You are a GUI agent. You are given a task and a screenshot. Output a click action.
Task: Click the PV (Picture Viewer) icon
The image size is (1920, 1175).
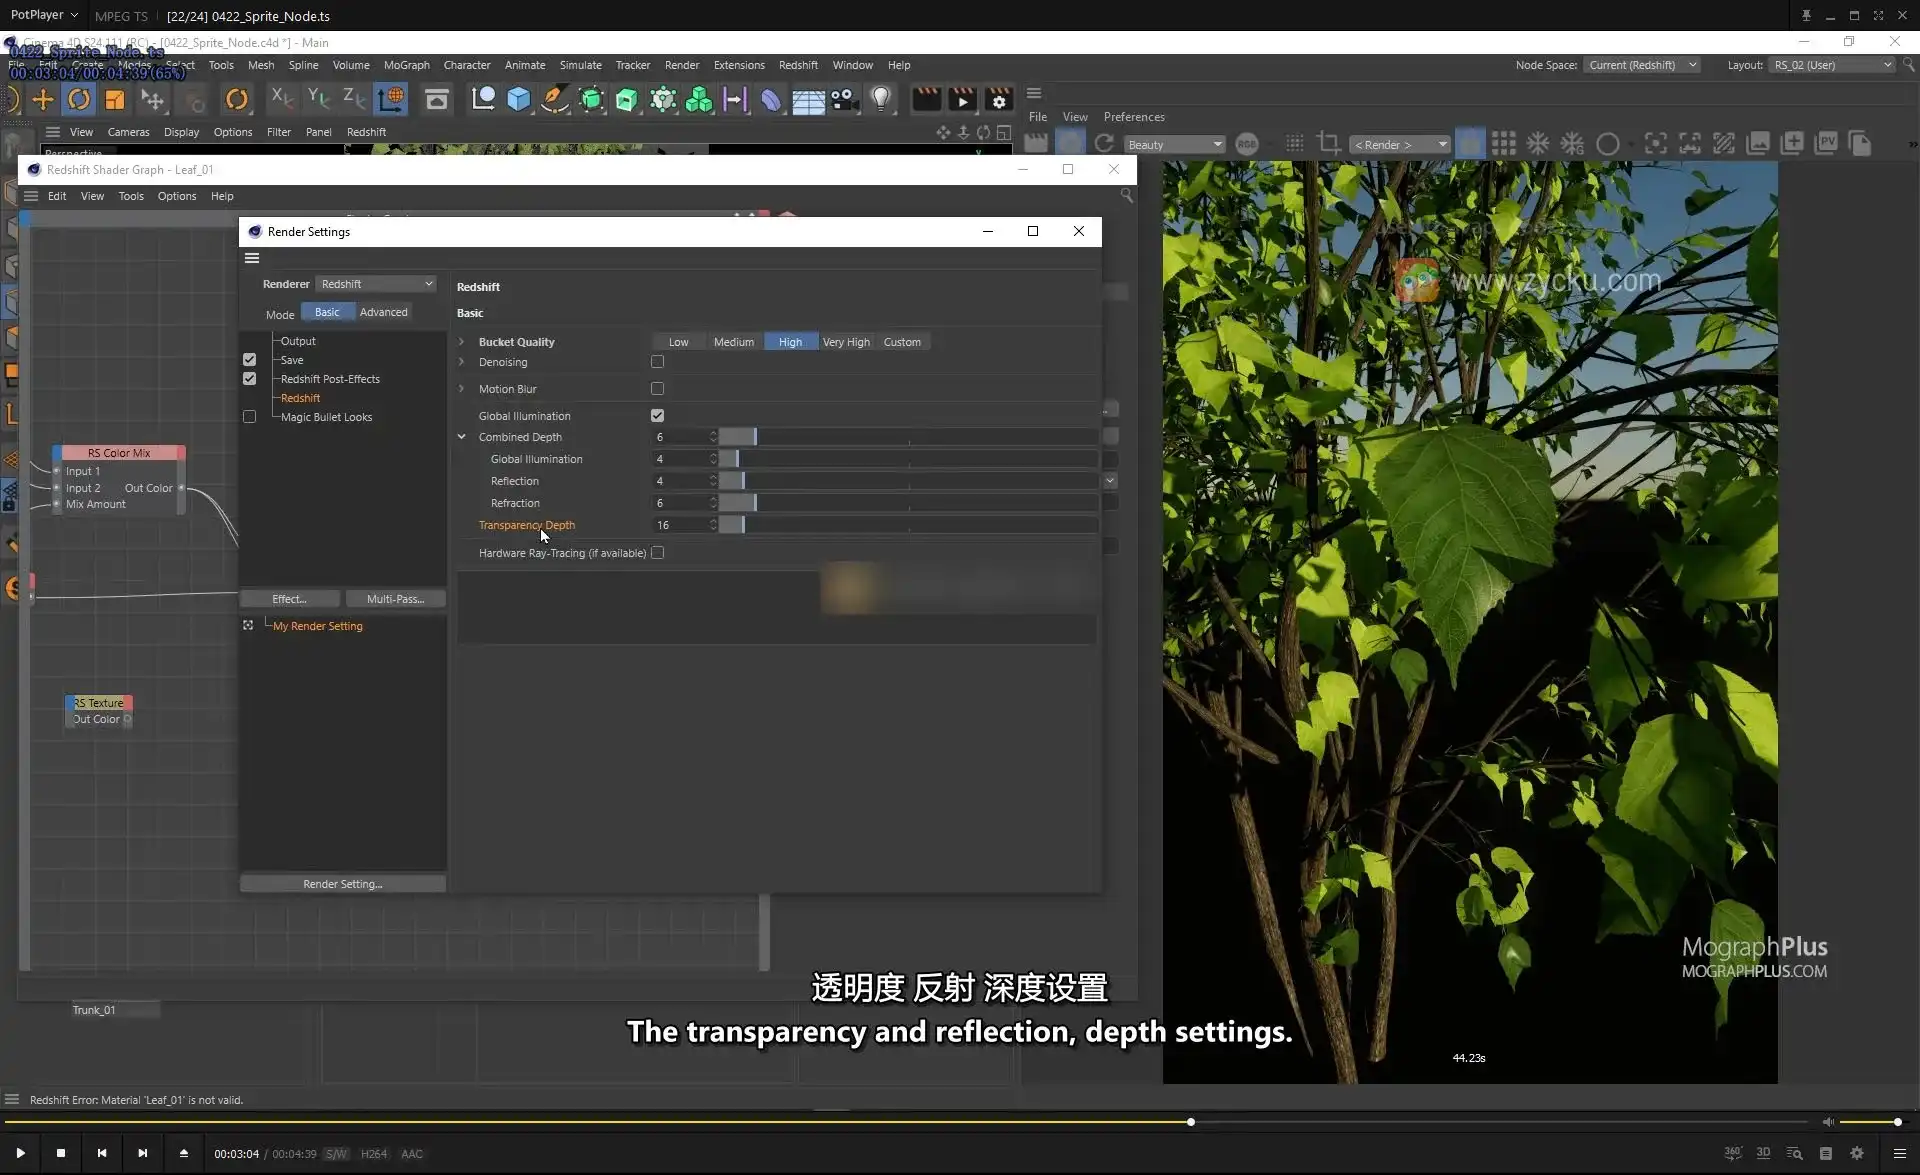point(1828,143)
